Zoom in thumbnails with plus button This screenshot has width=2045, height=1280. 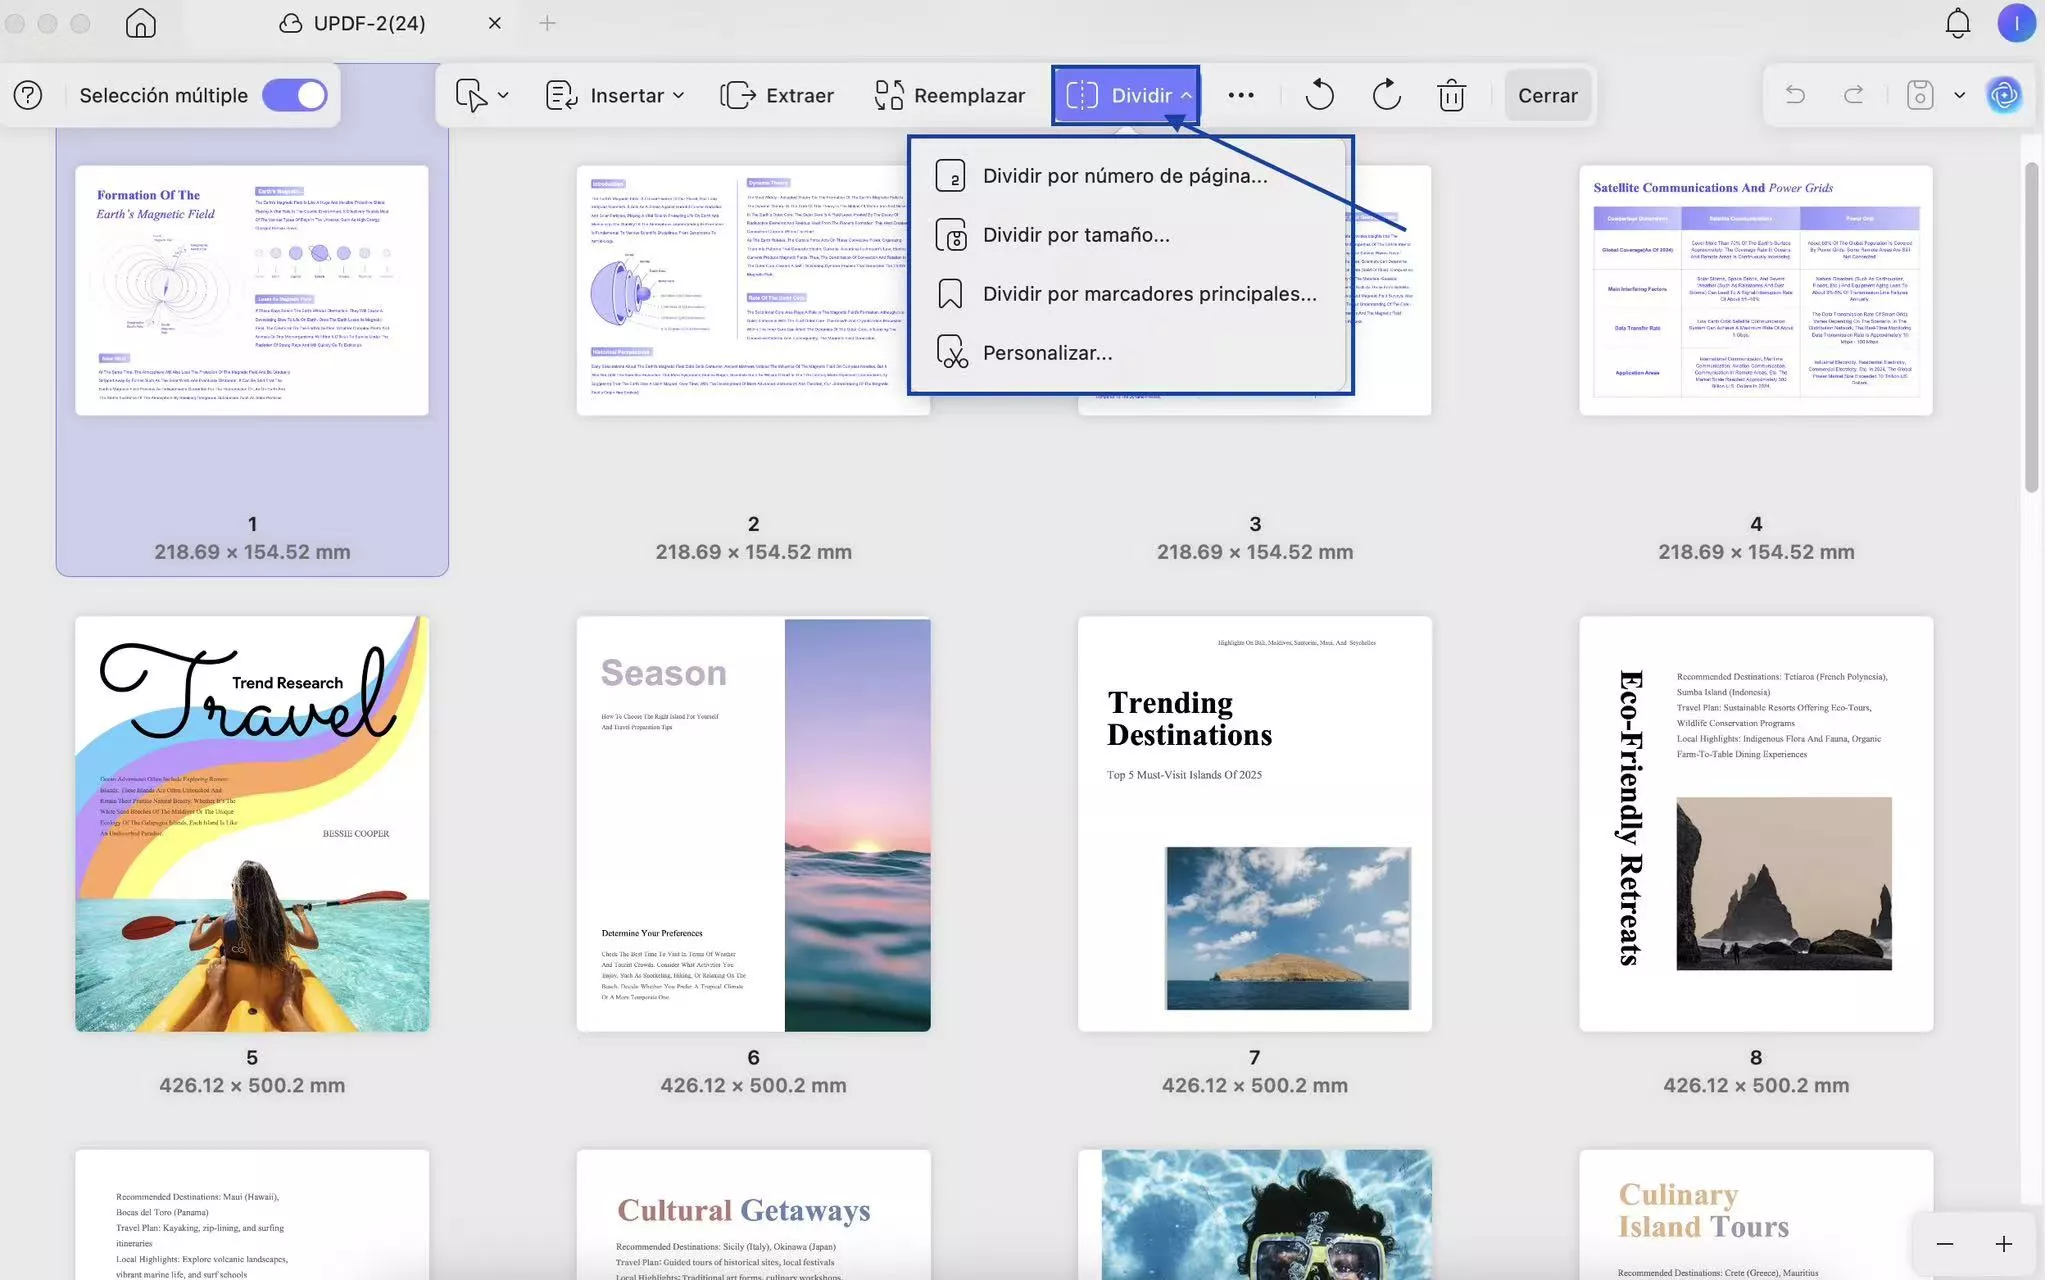pyautogui.click(x=2003, y=1243)
